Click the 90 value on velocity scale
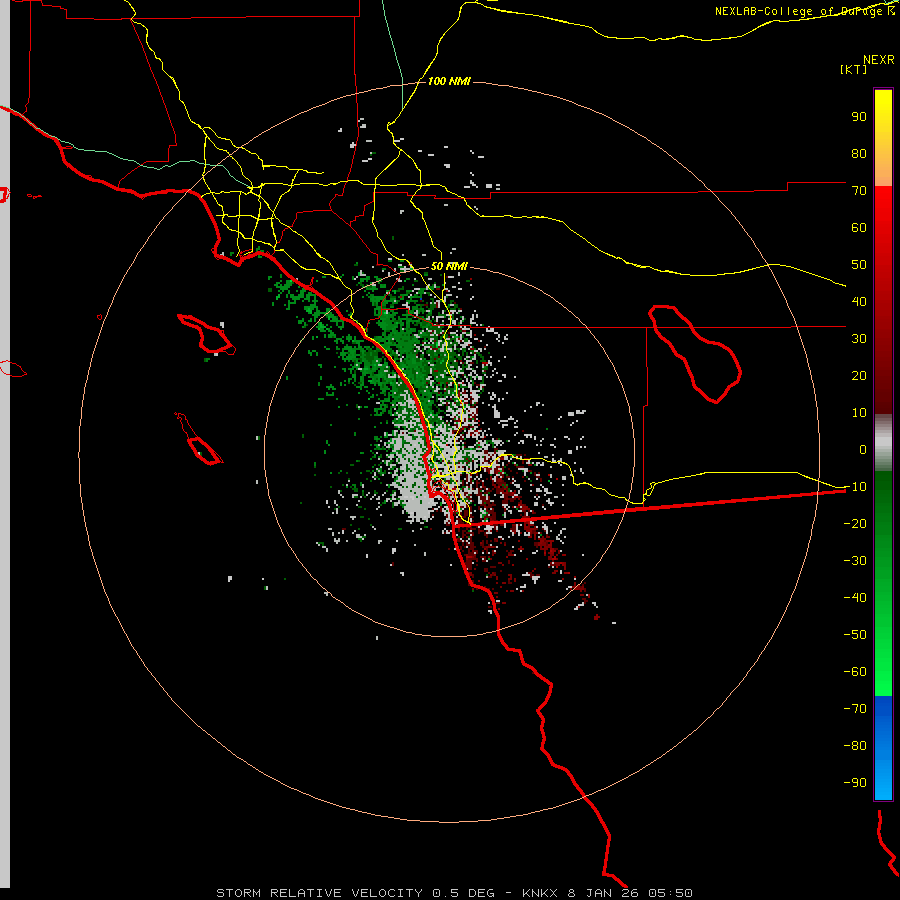 859,117
